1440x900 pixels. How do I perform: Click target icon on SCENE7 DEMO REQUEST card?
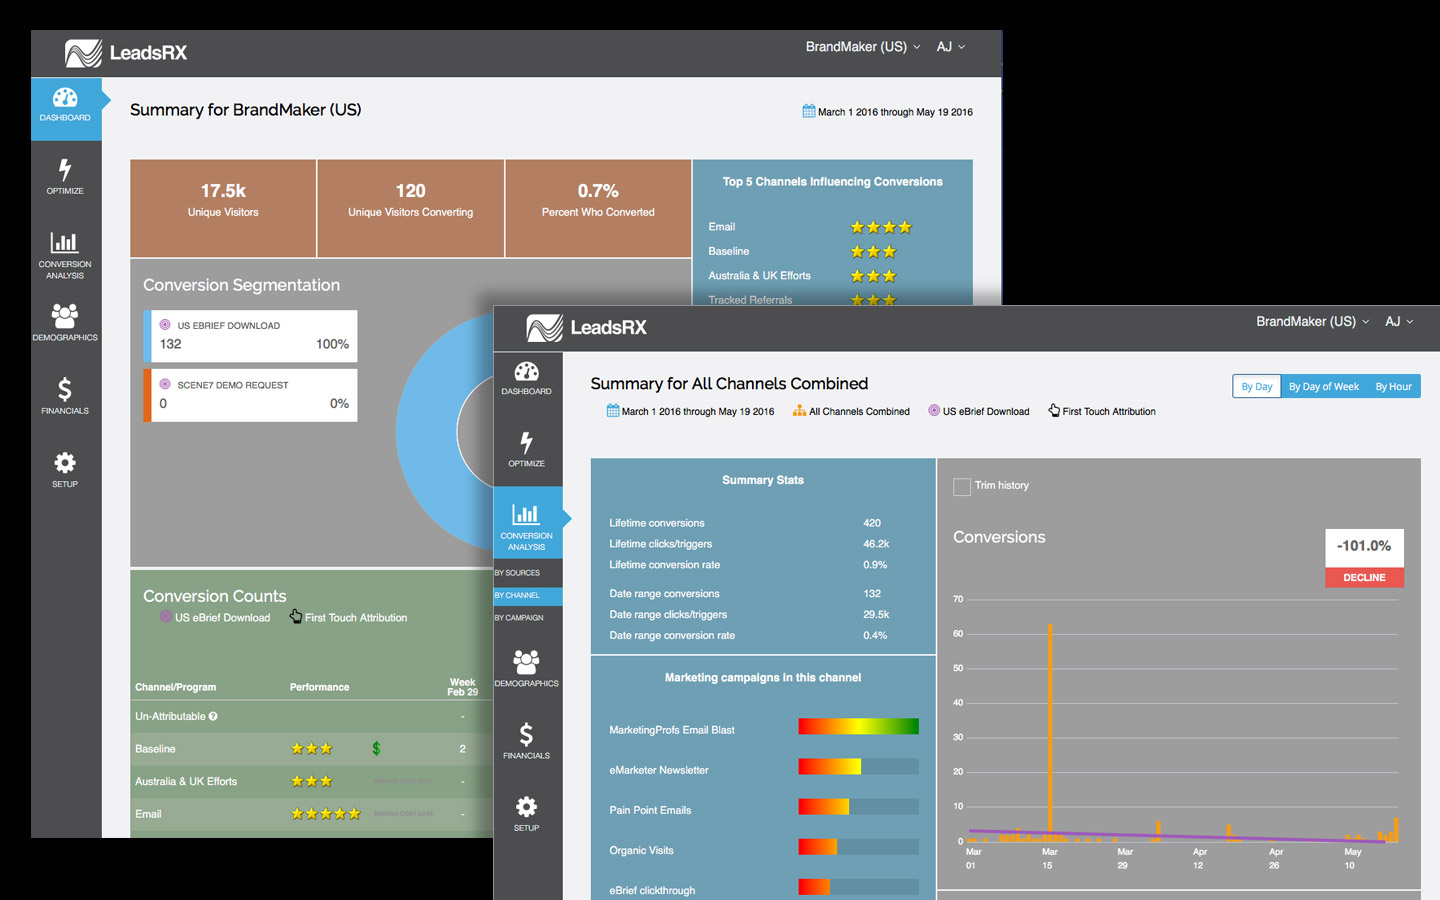click(165, 384)
